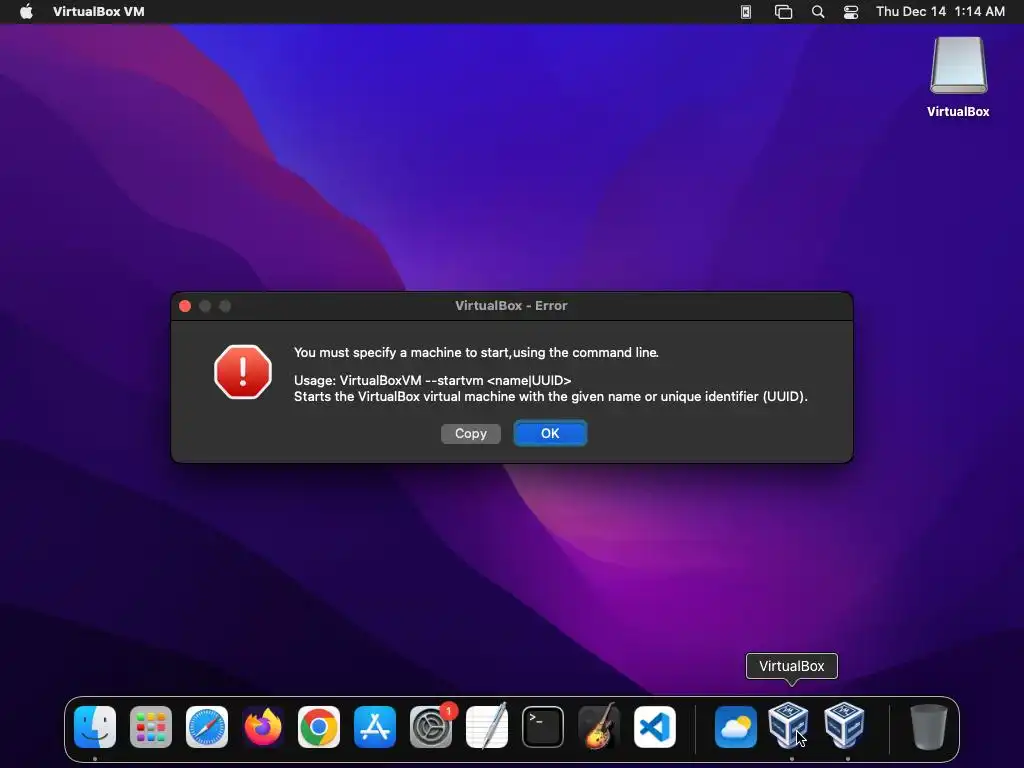The height and width of the screenshot is (768, 1024).
Task: Click the date and time in menu bar
Action: coord(940,12)
